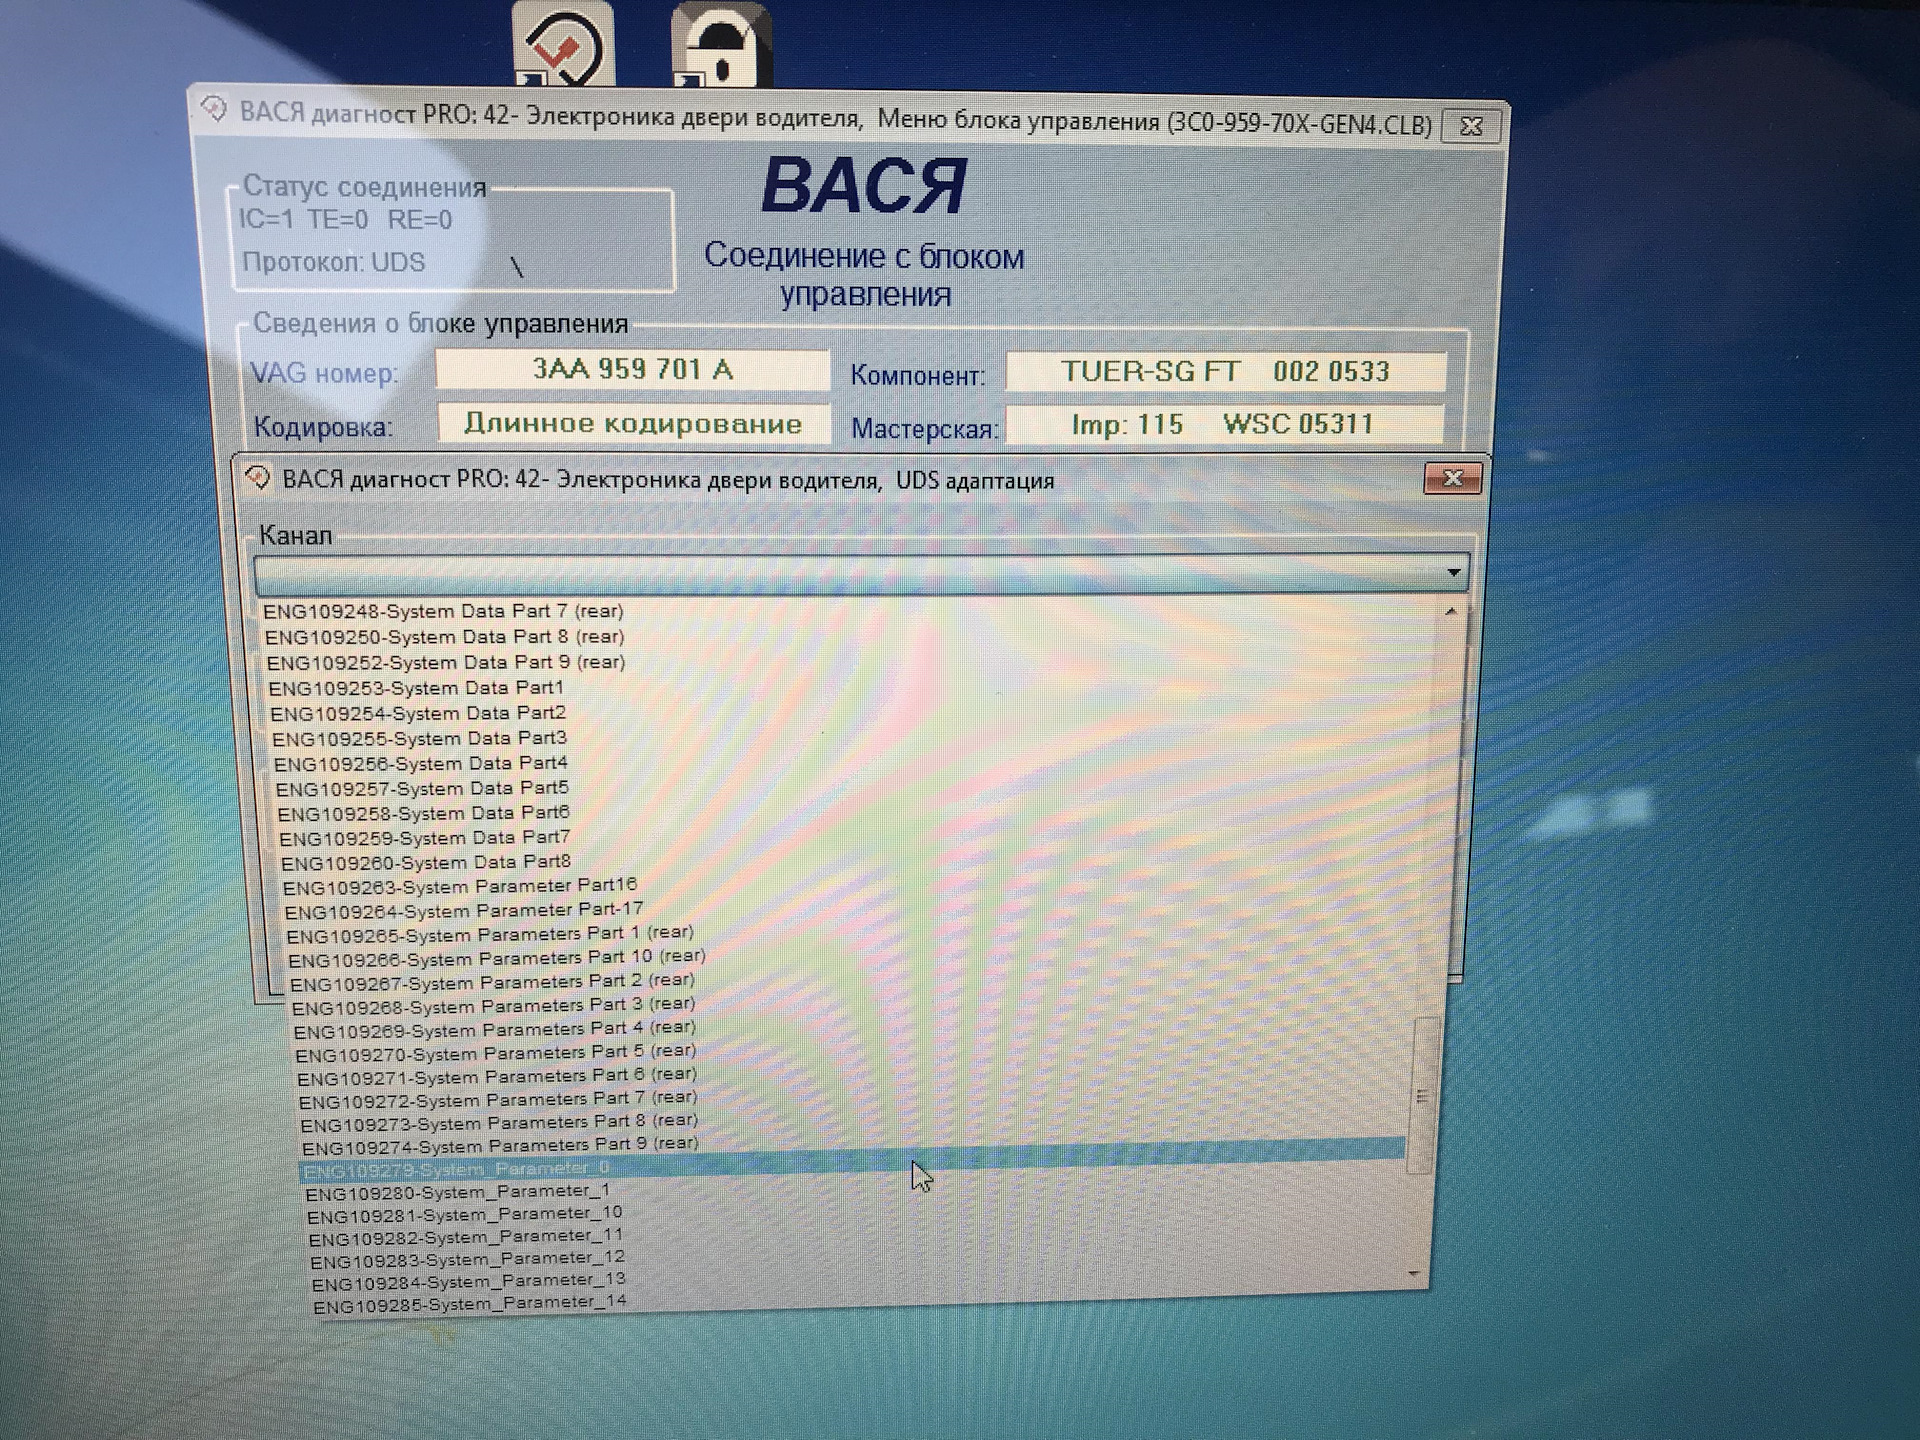
Task: Open the desktop shortcut with the red checkmark logo
Action: (x=560, y=45)
